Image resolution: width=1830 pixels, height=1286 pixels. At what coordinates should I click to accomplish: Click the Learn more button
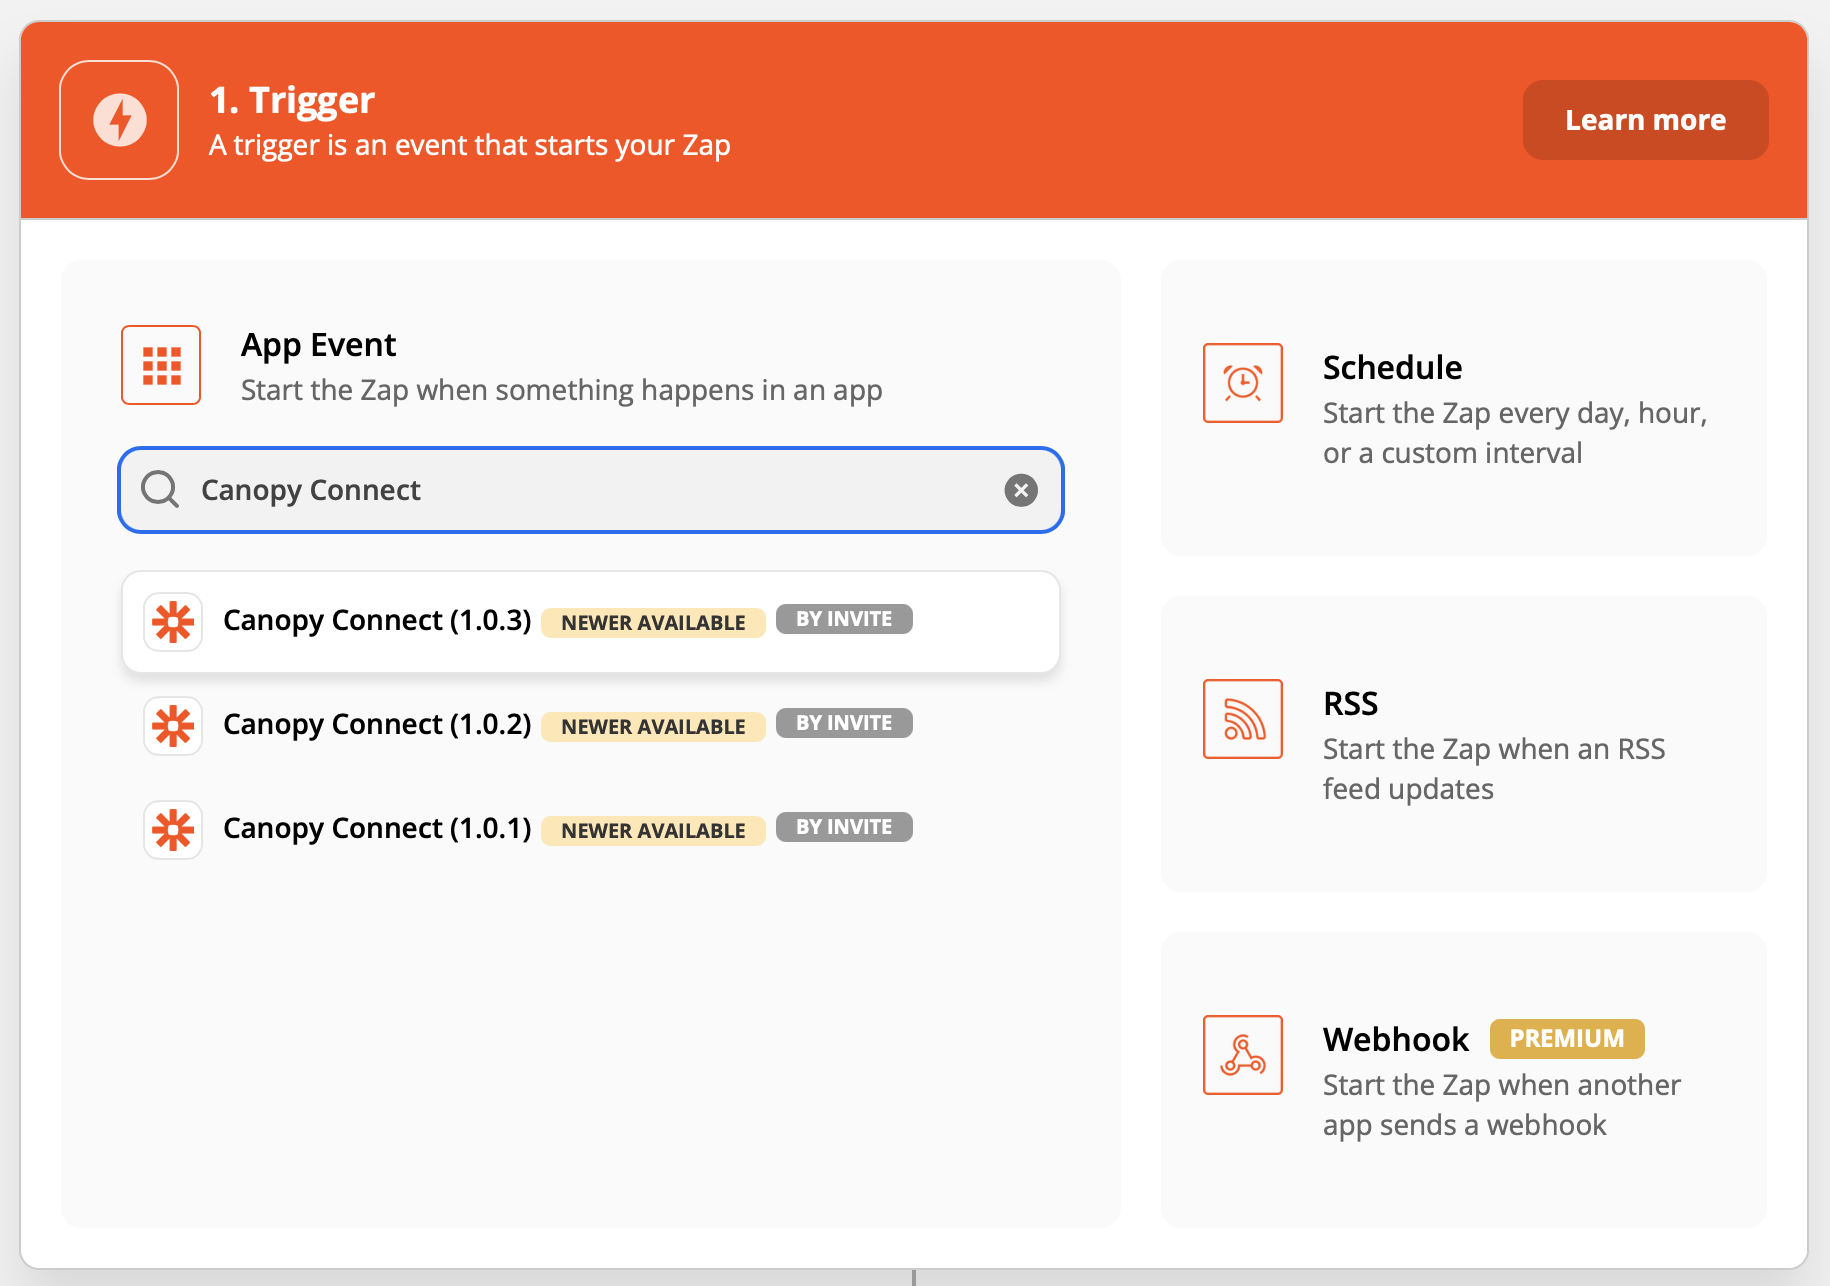(1645, 120)
